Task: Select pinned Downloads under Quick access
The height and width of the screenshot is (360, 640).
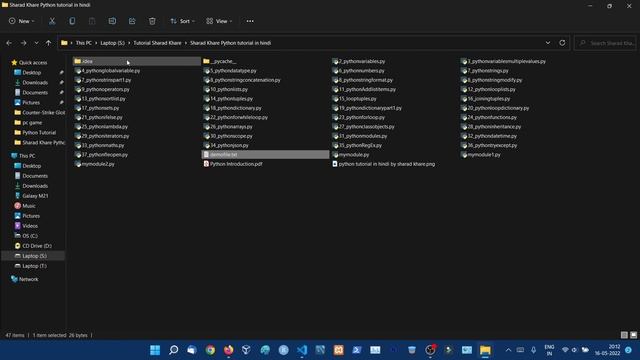Action: 35,82
